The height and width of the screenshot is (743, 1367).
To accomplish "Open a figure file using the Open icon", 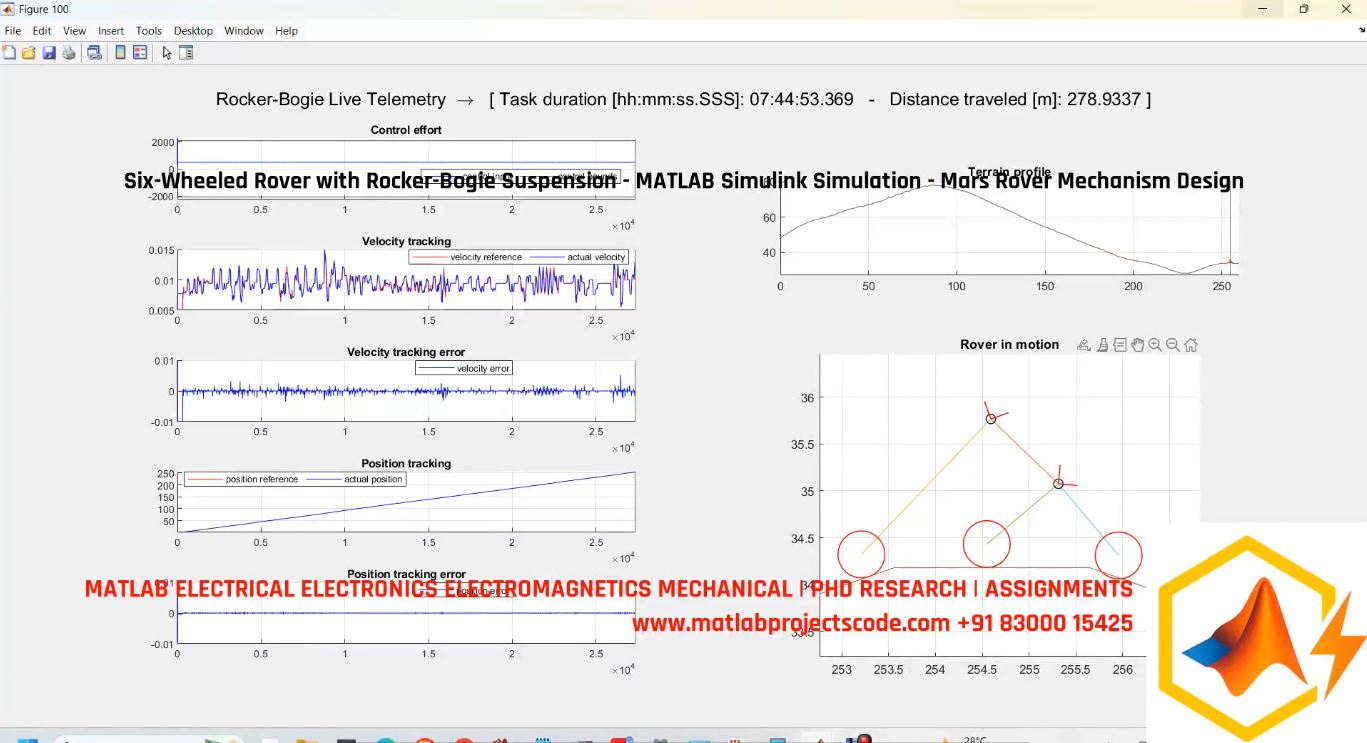I will (28, 51).
